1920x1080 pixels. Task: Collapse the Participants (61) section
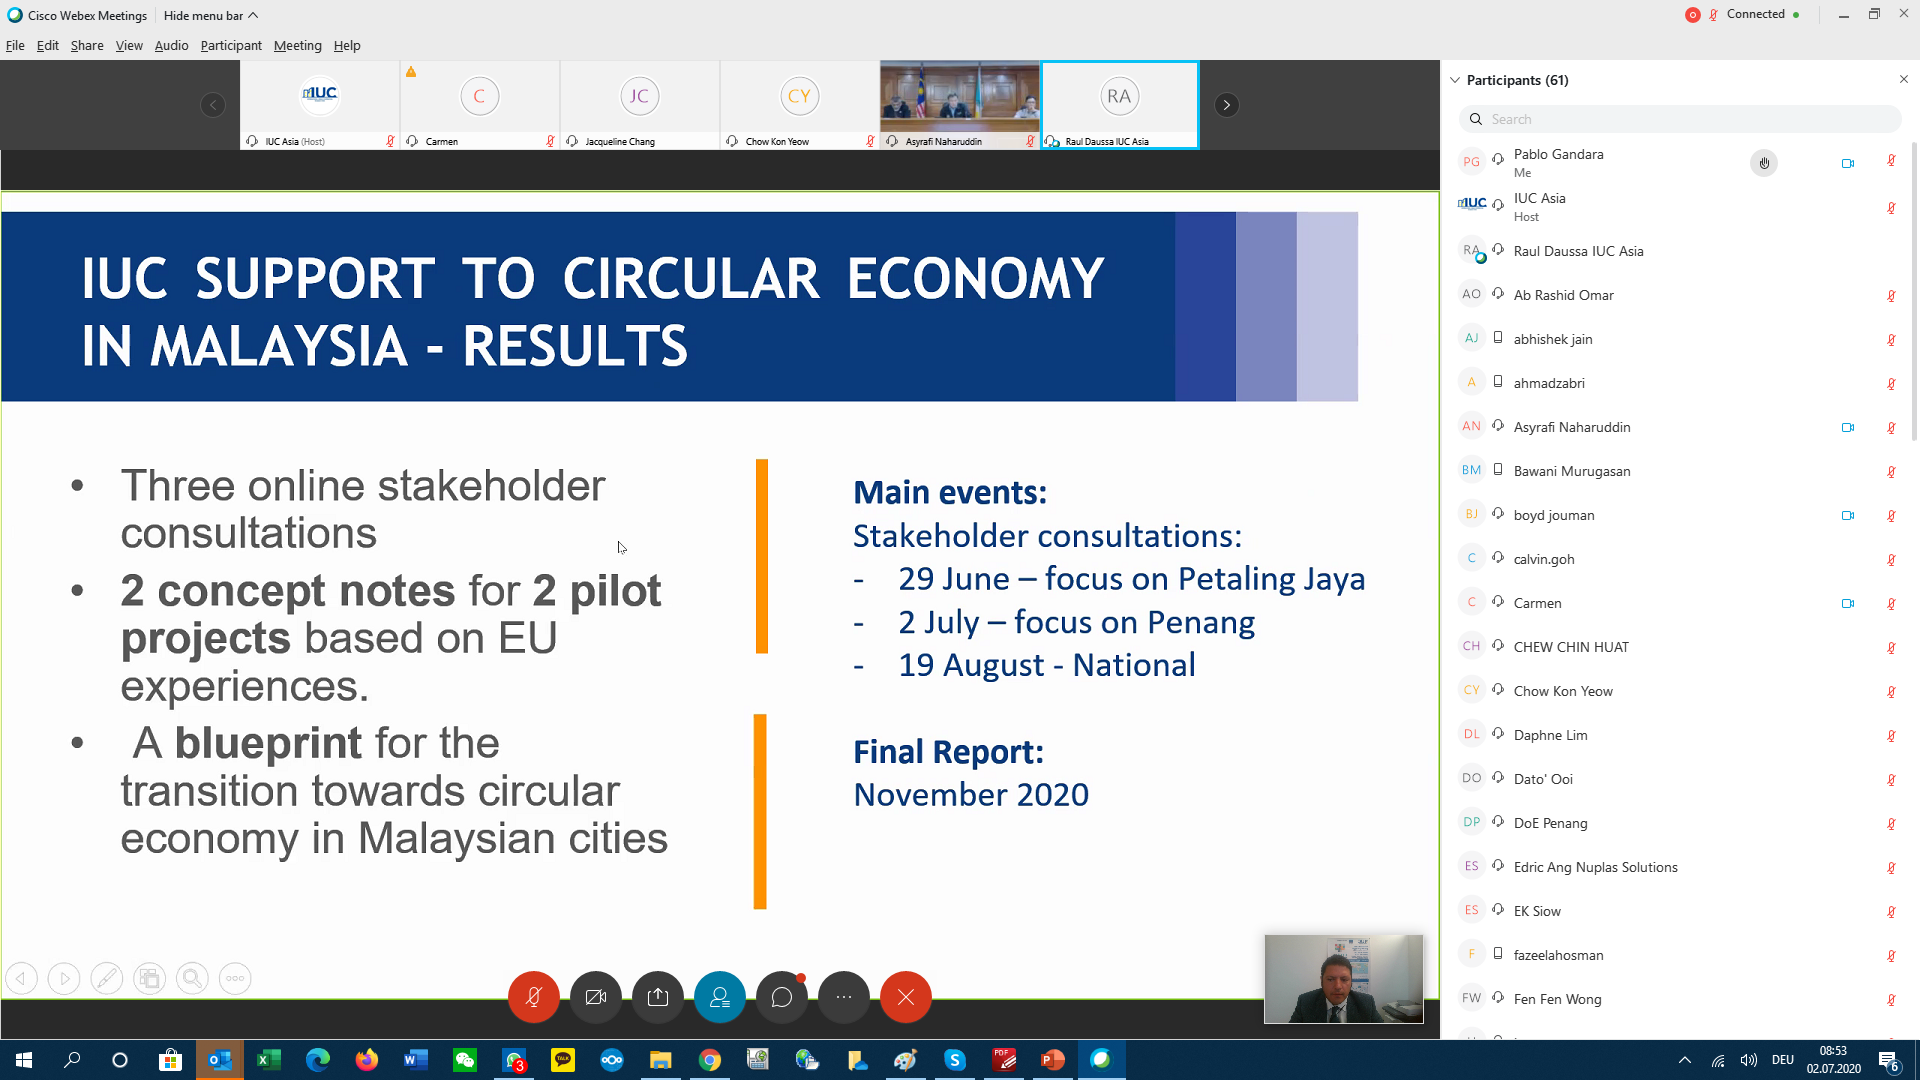point(1455,80)
